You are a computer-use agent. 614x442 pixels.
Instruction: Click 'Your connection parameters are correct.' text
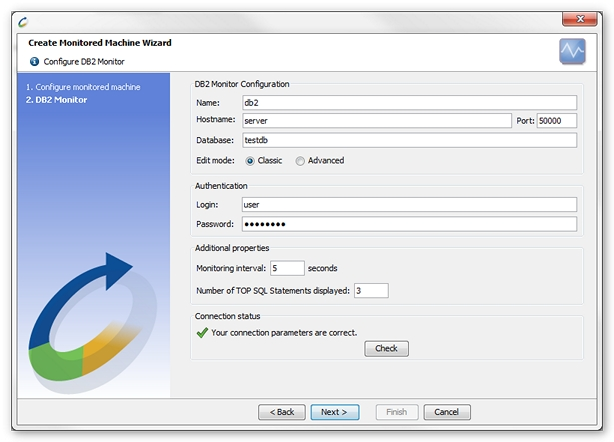(x=284, y=333)
